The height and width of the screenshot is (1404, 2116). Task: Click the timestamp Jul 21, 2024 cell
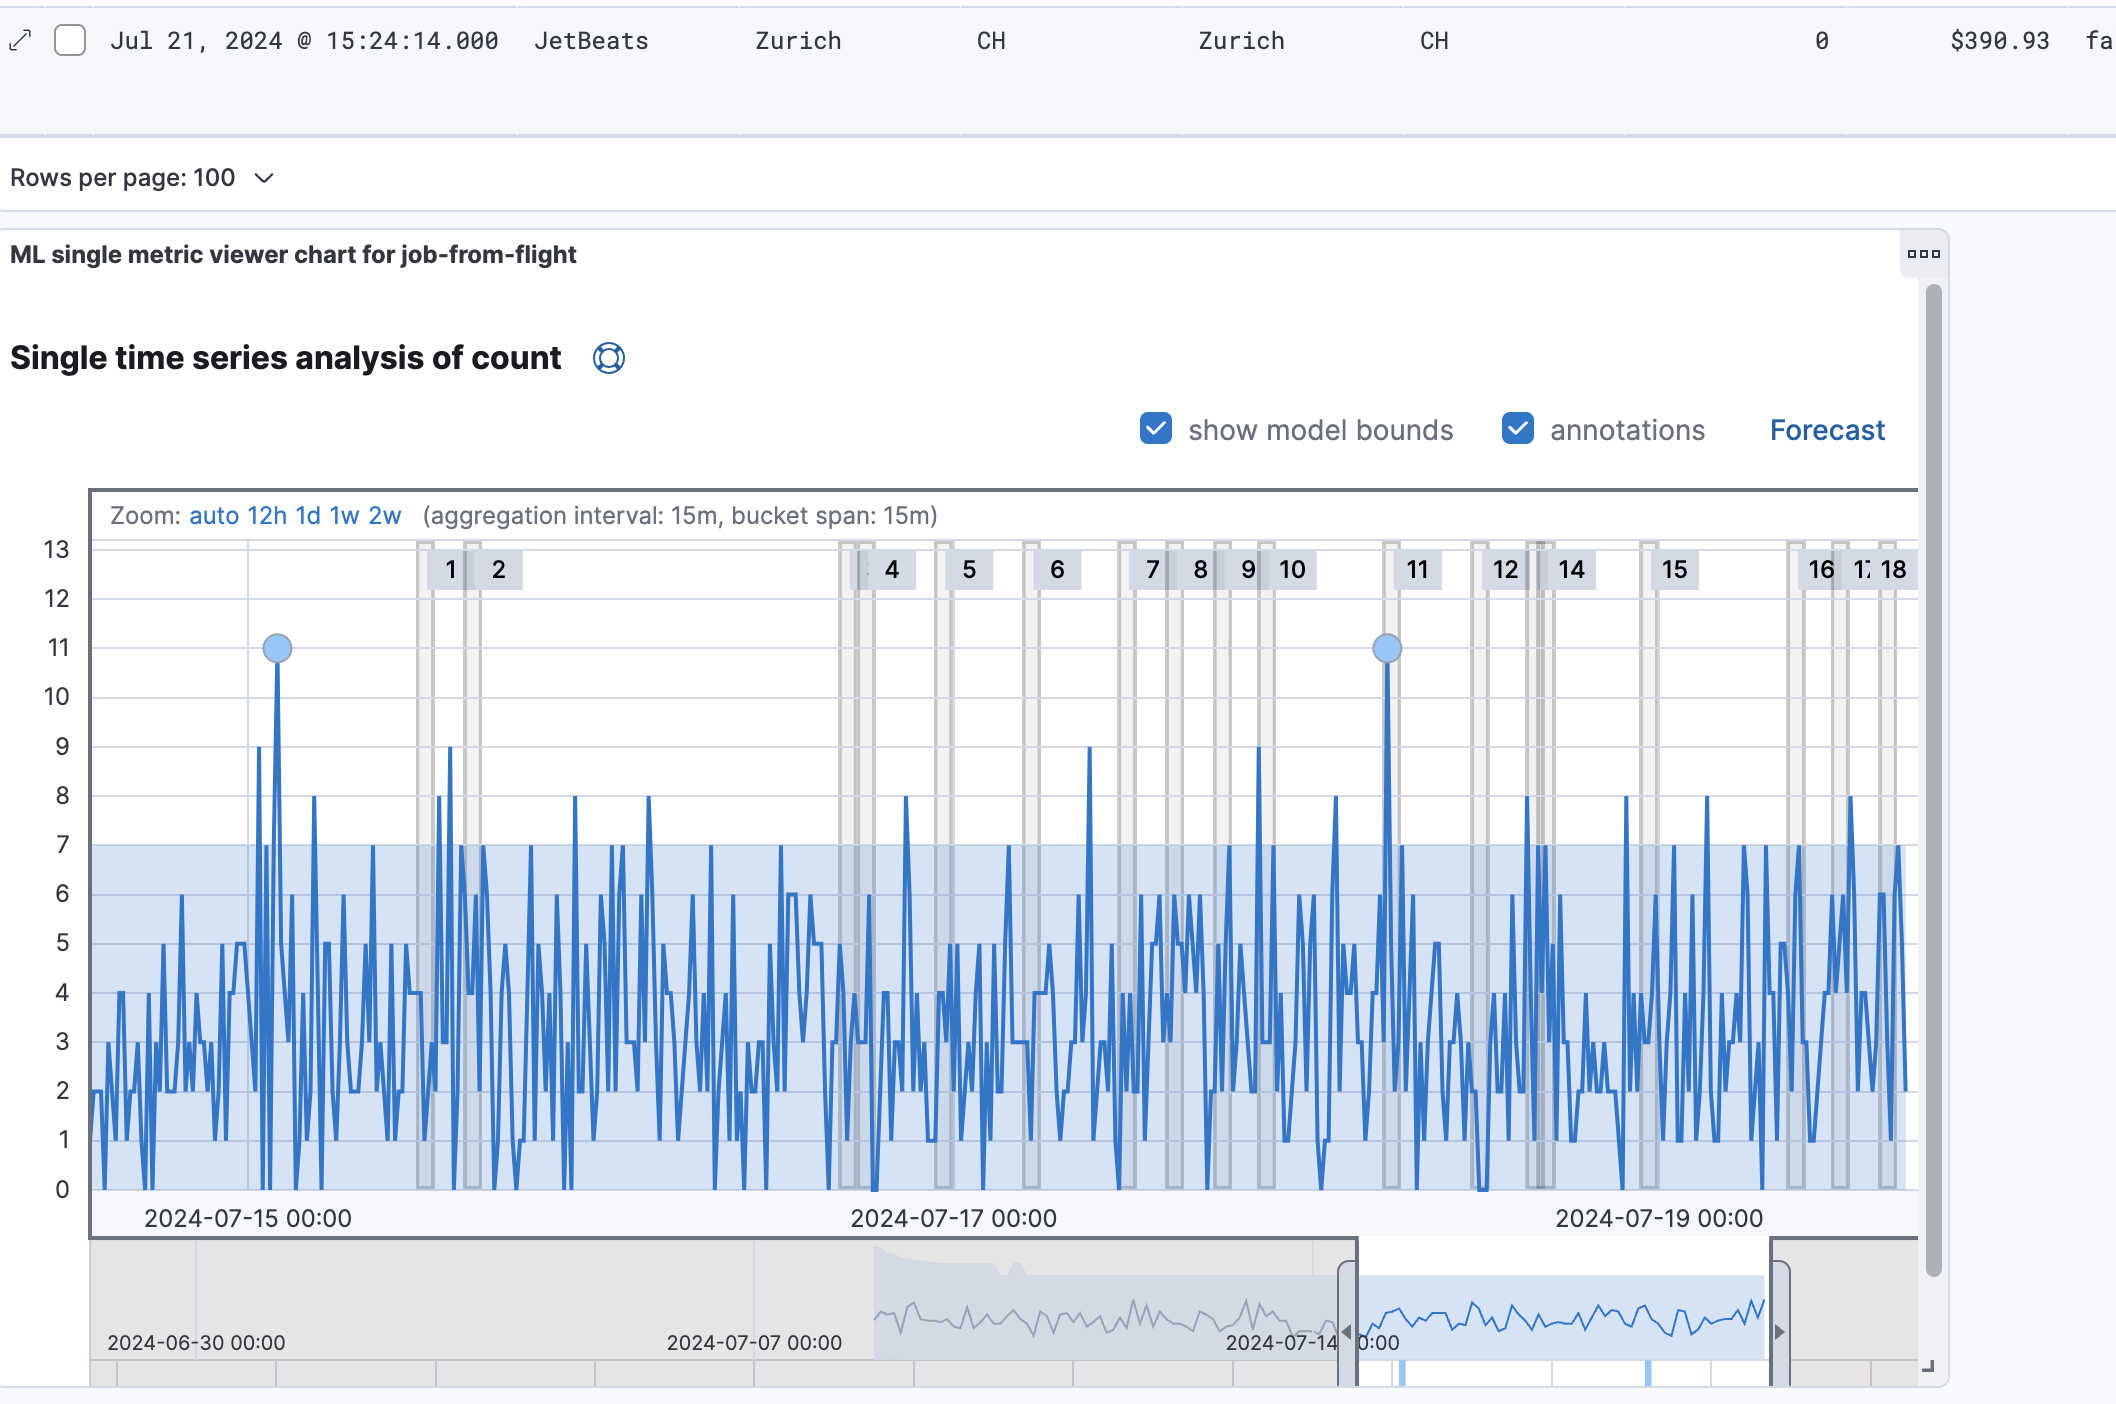(304, 41)
